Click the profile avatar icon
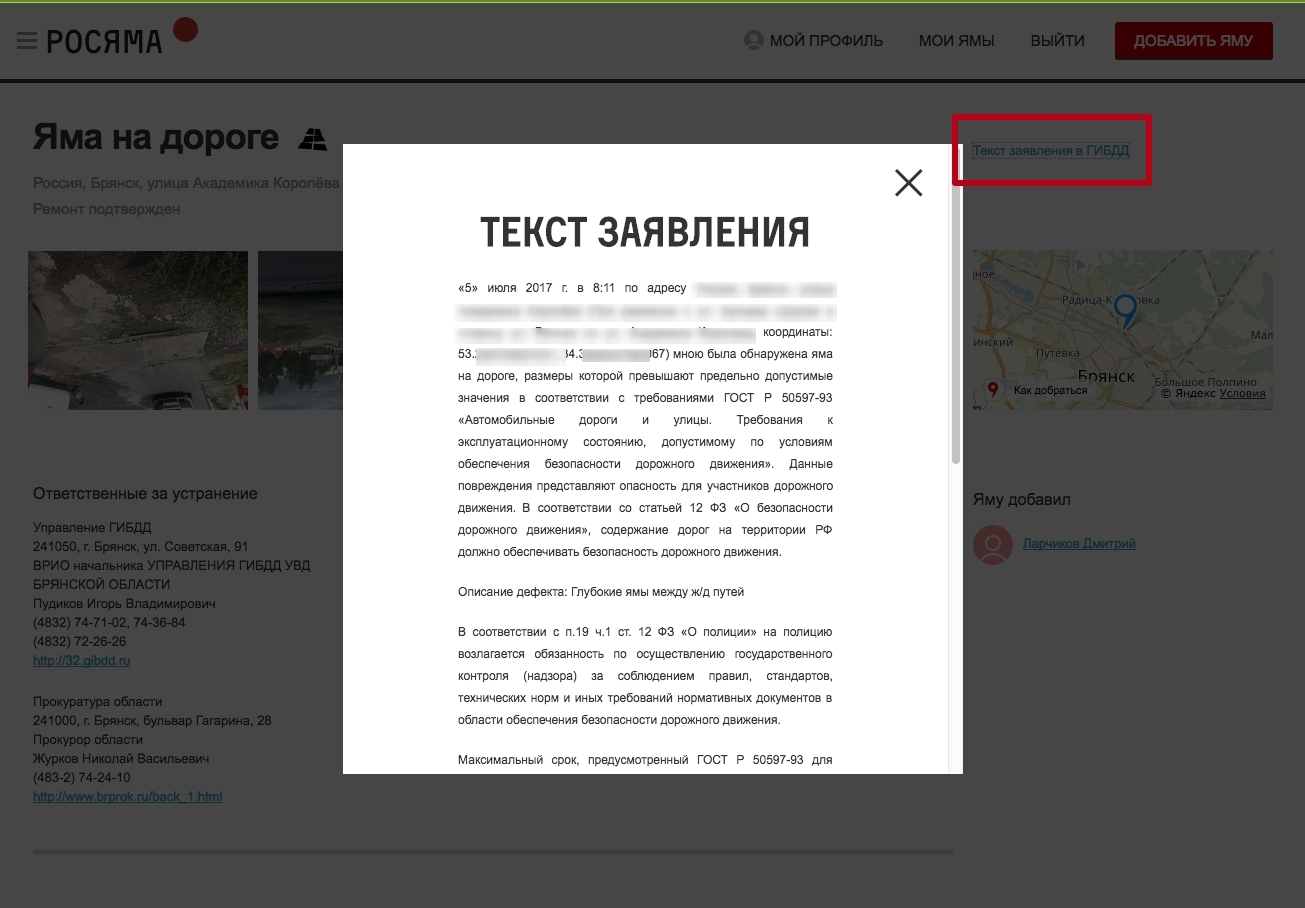Image resolution: width=1305 pixels, height=908 pixels. tap(754, 41)
